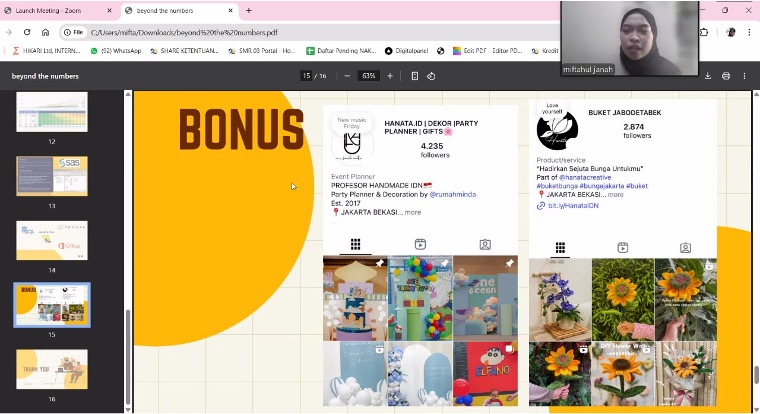Go to browser home page
This screenshot has width=760, height=414.
[46, 32]
